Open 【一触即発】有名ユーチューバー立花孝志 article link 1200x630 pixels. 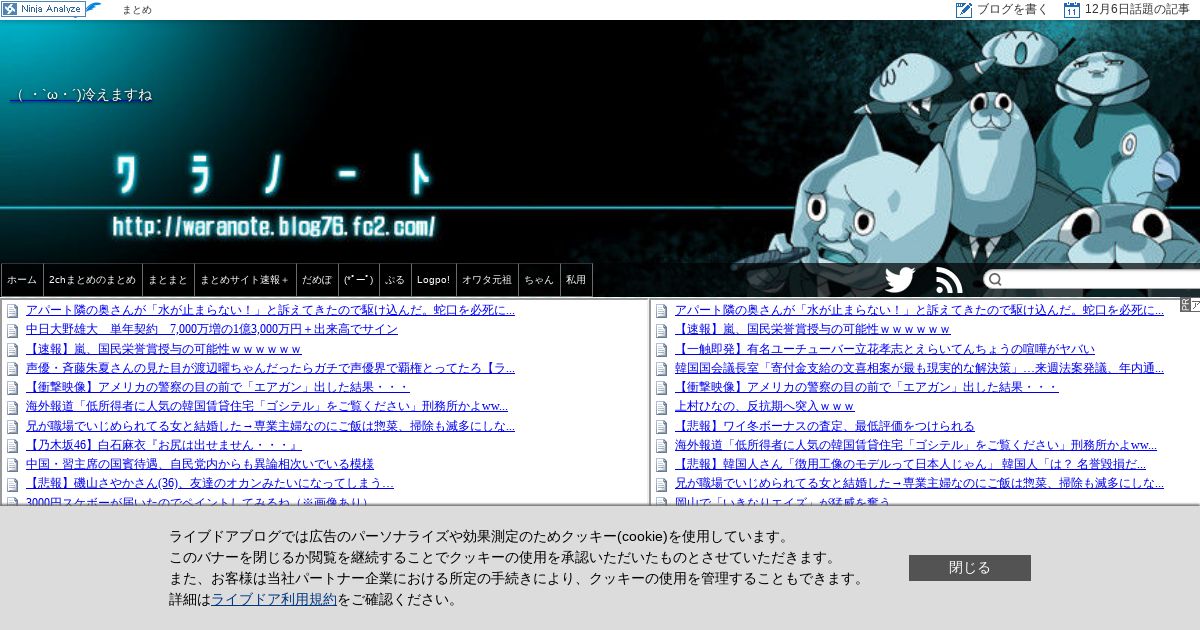[x=885, y=349]
